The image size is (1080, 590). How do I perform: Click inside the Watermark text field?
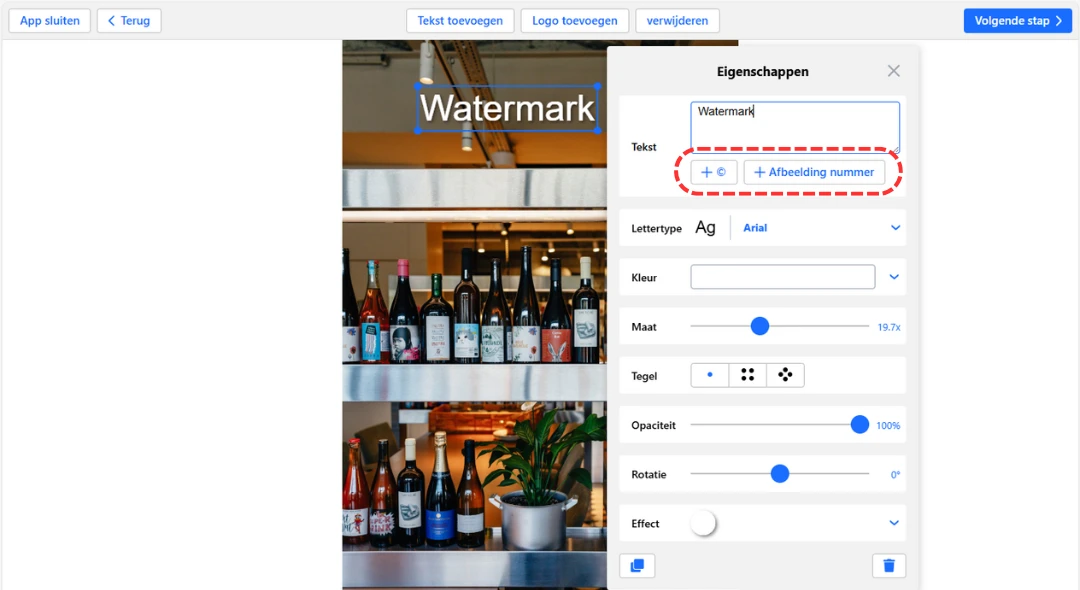[x=795, y=120]
